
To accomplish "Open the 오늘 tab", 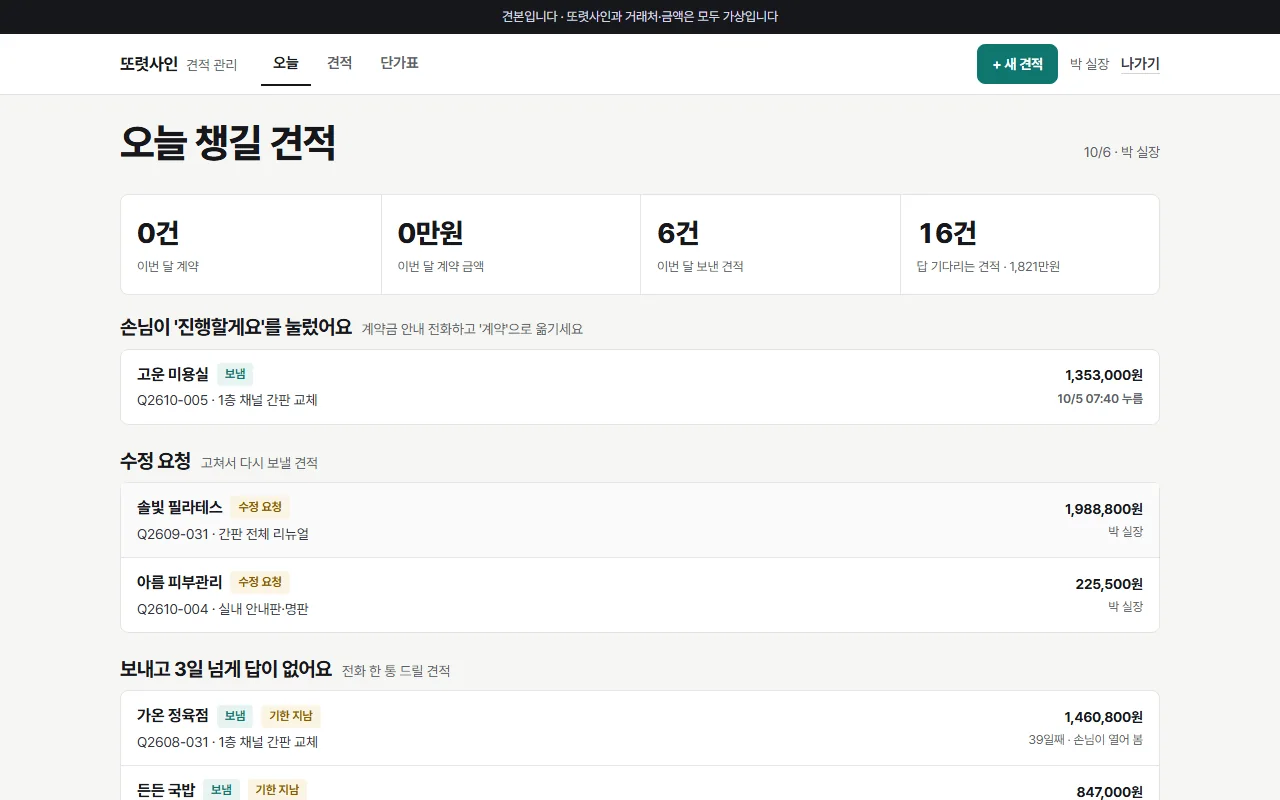I will [x=286, y=63].
